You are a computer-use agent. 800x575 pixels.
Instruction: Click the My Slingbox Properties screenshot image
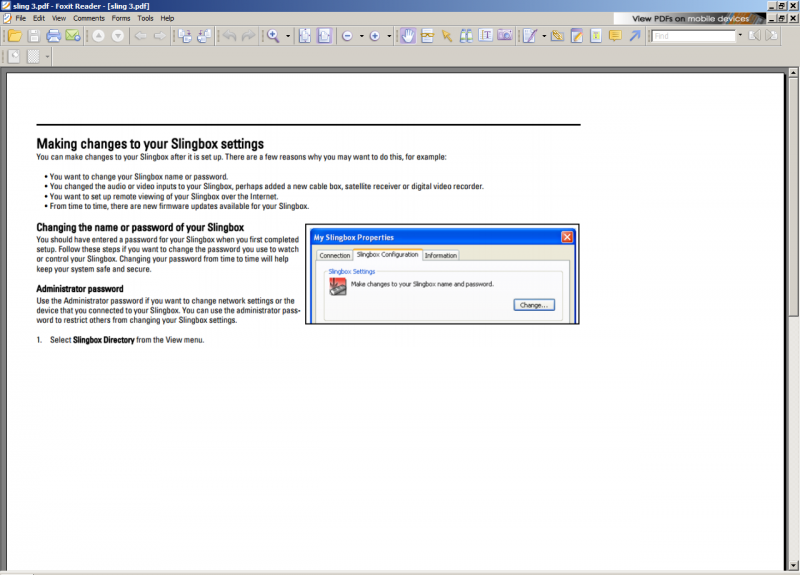(x=442, y=274)
